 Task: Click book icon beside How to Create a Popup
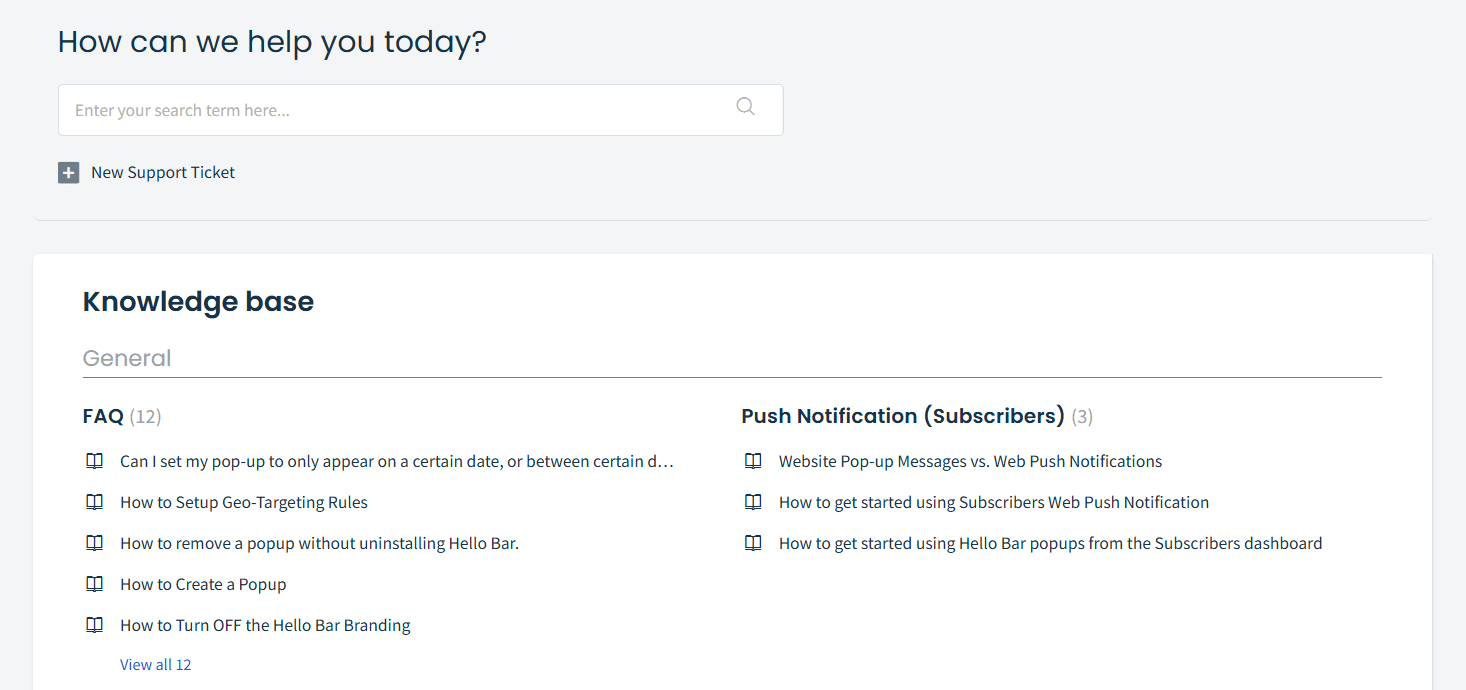94,584
